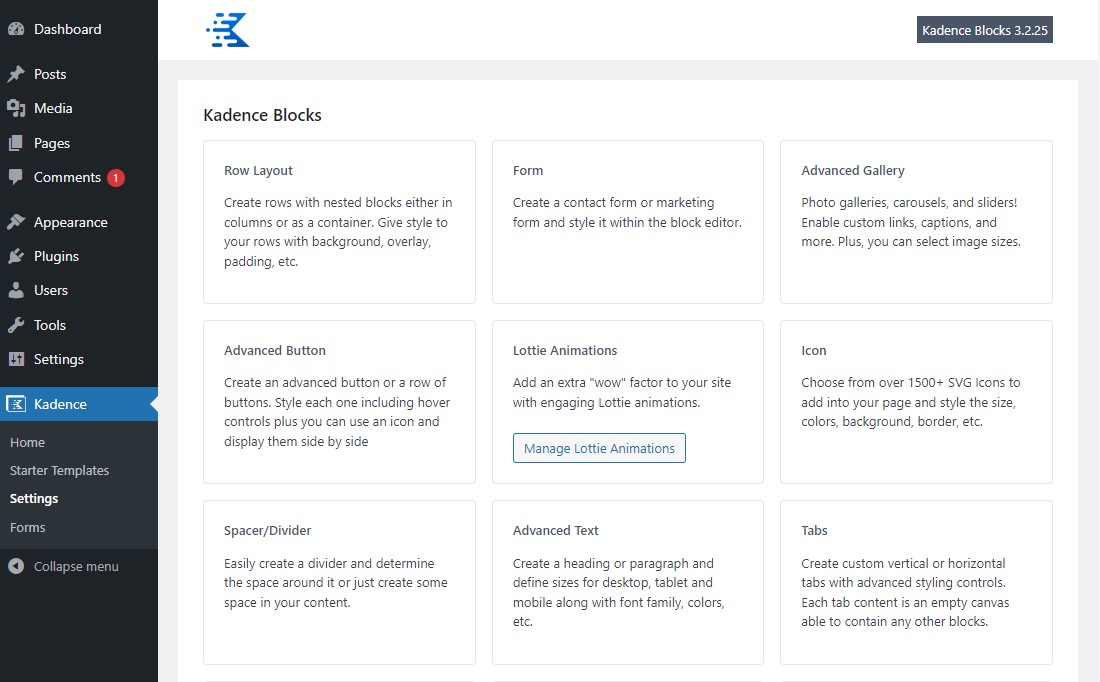This screenshot has width=1100, height=682.
Task: Click the Media library icon
Action: pos(16,108)
